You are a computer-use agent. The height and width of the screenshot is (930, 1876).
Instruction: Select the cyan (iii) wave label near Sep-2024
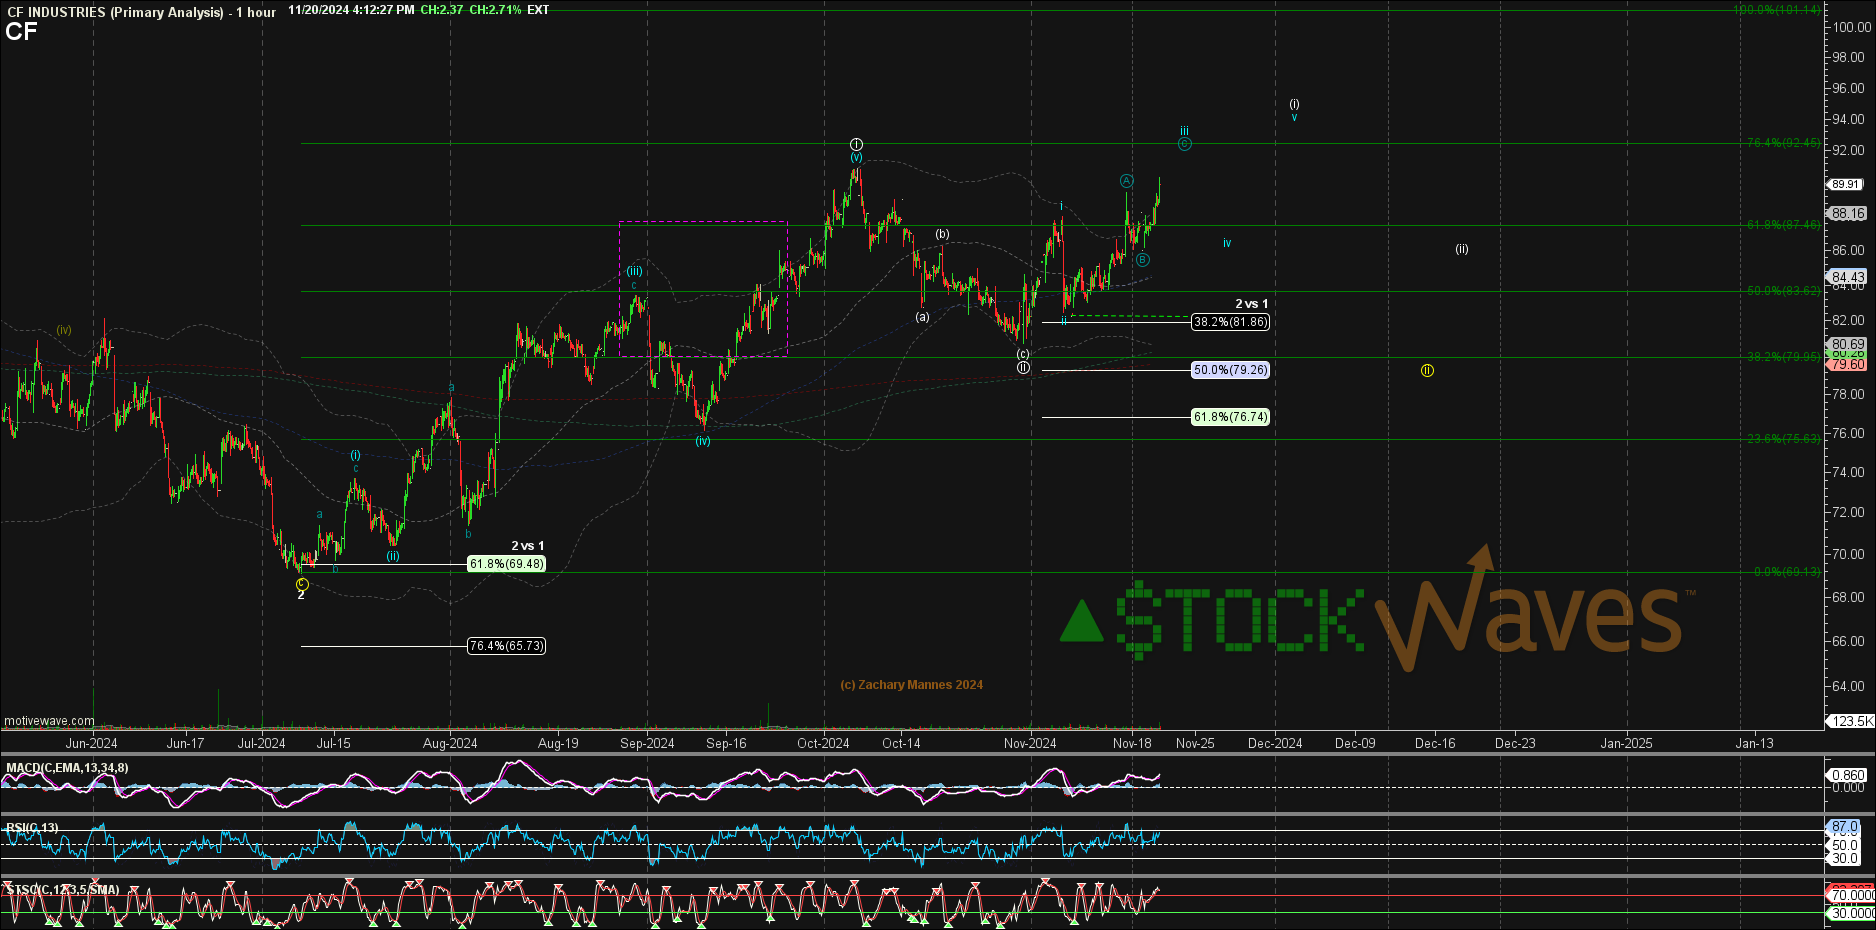(x=634, y=271)
